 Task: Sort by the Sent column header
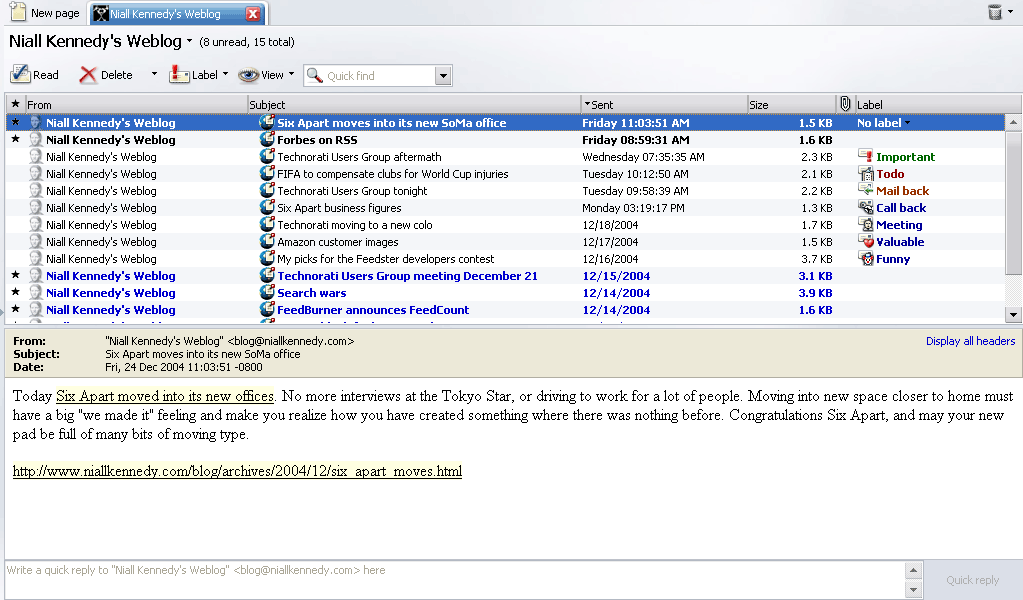[664, 104]
